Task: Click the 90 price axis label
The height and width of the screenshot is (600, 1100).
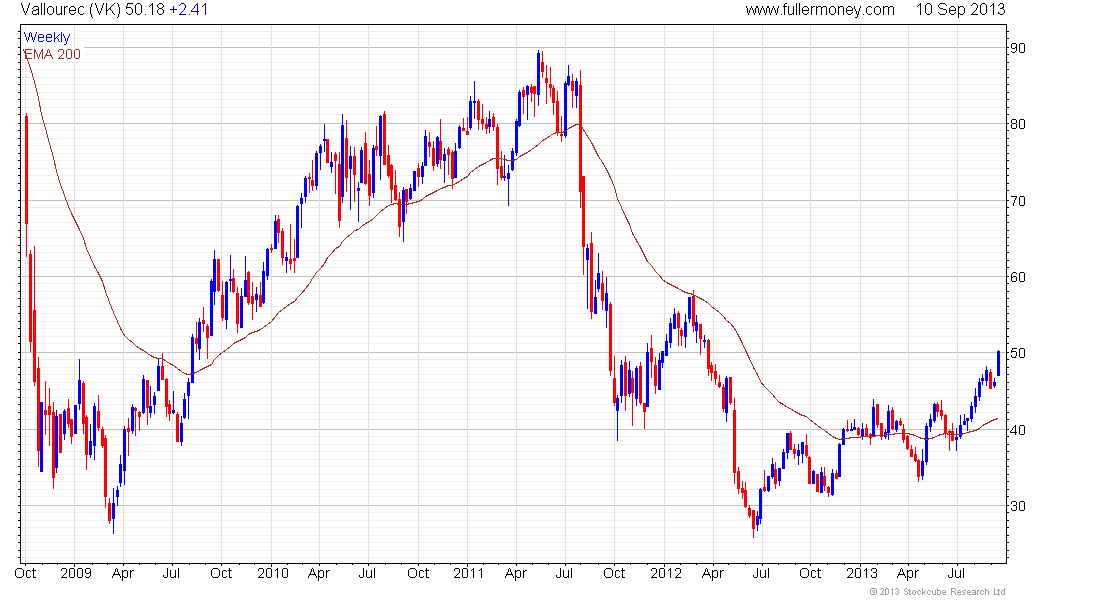Action: [1017, 48]
